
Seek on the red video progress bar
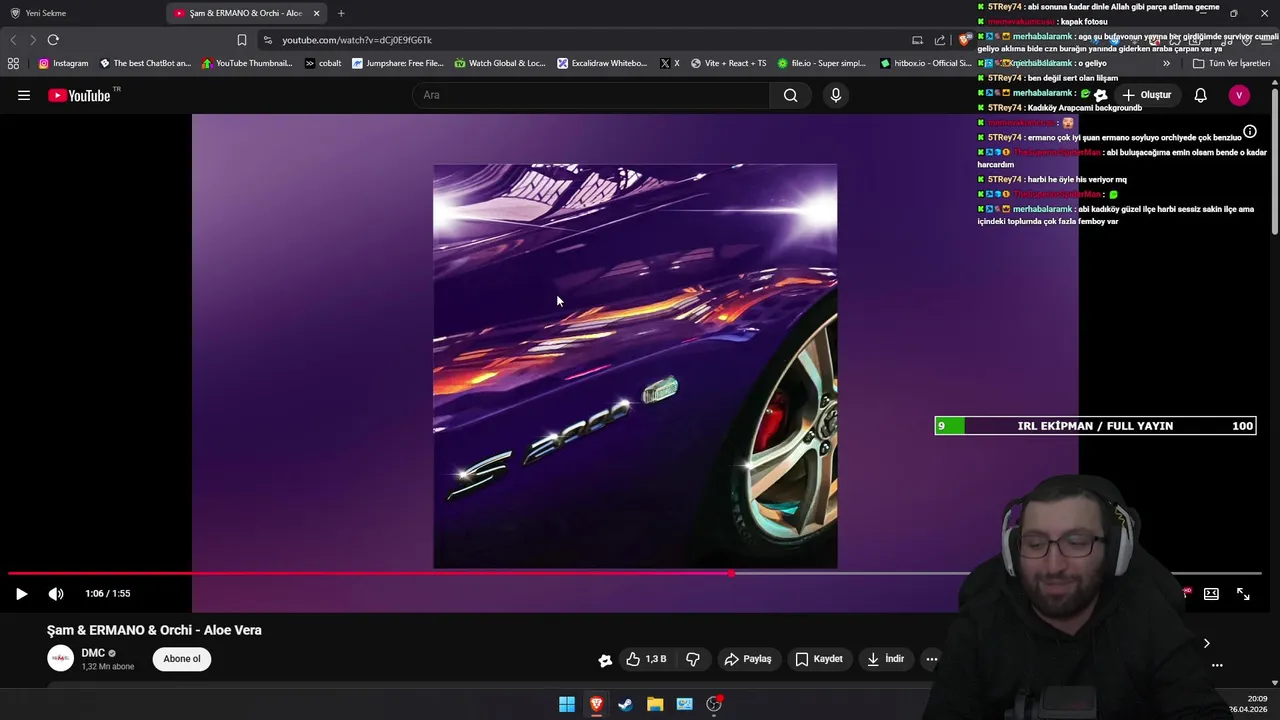pos(635,573)
